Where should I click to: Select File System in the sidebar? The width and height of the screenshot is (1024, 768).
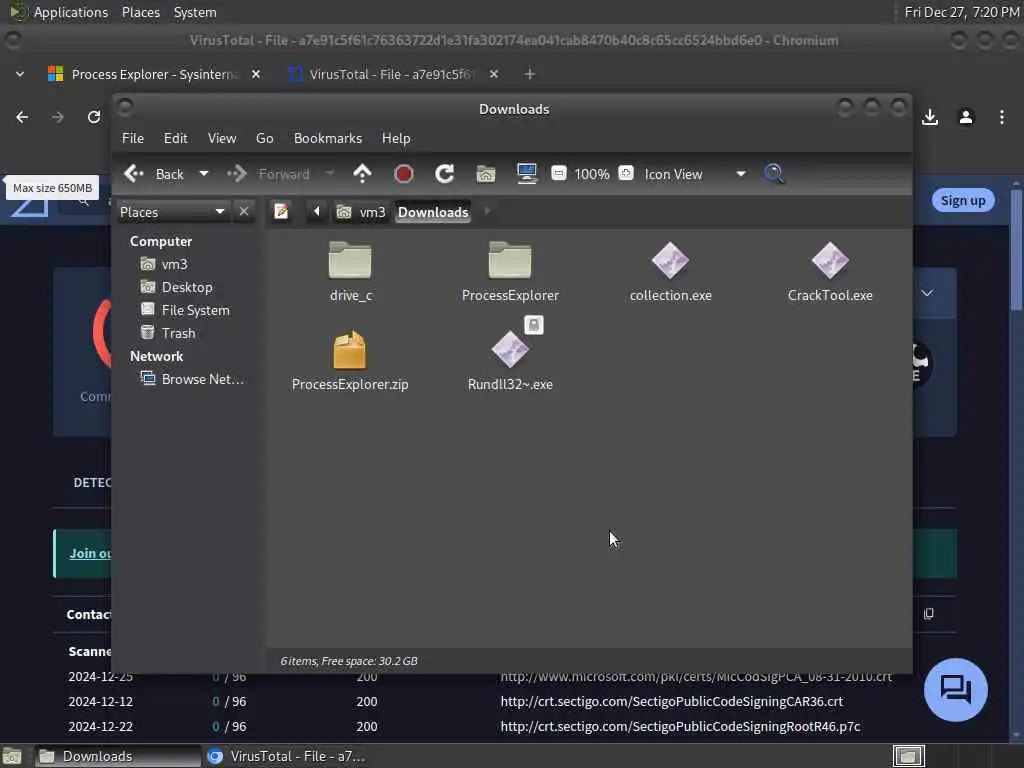185,310
